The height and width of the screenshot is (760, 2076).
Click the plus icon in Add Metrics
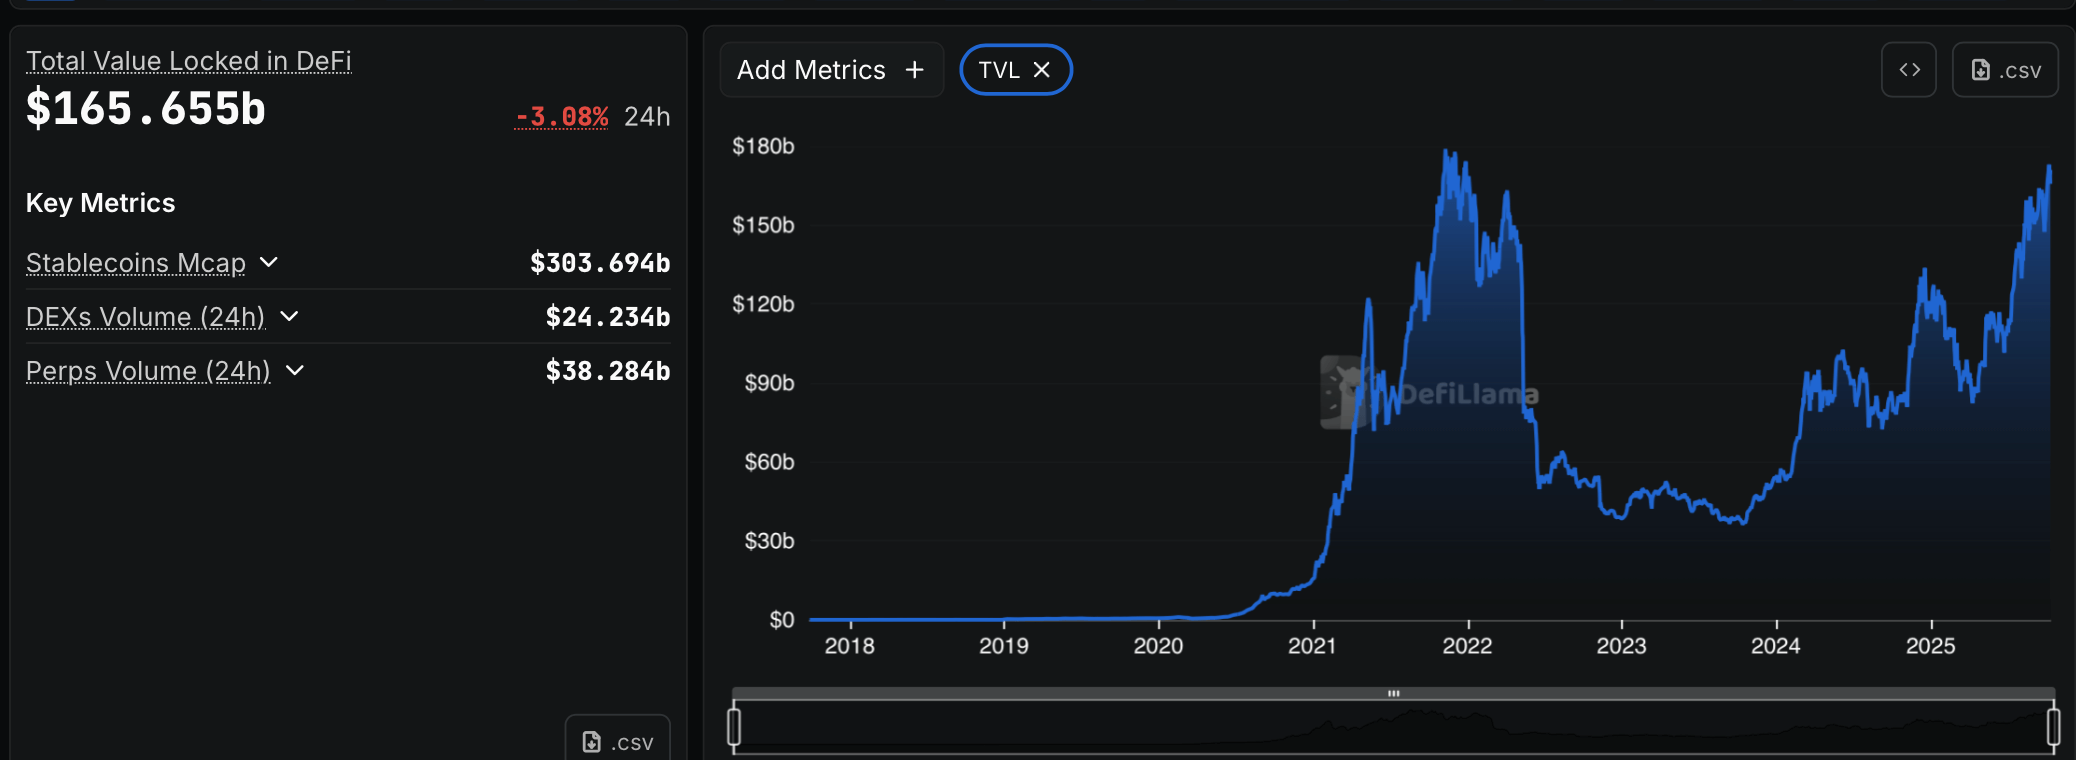[914, 70]
